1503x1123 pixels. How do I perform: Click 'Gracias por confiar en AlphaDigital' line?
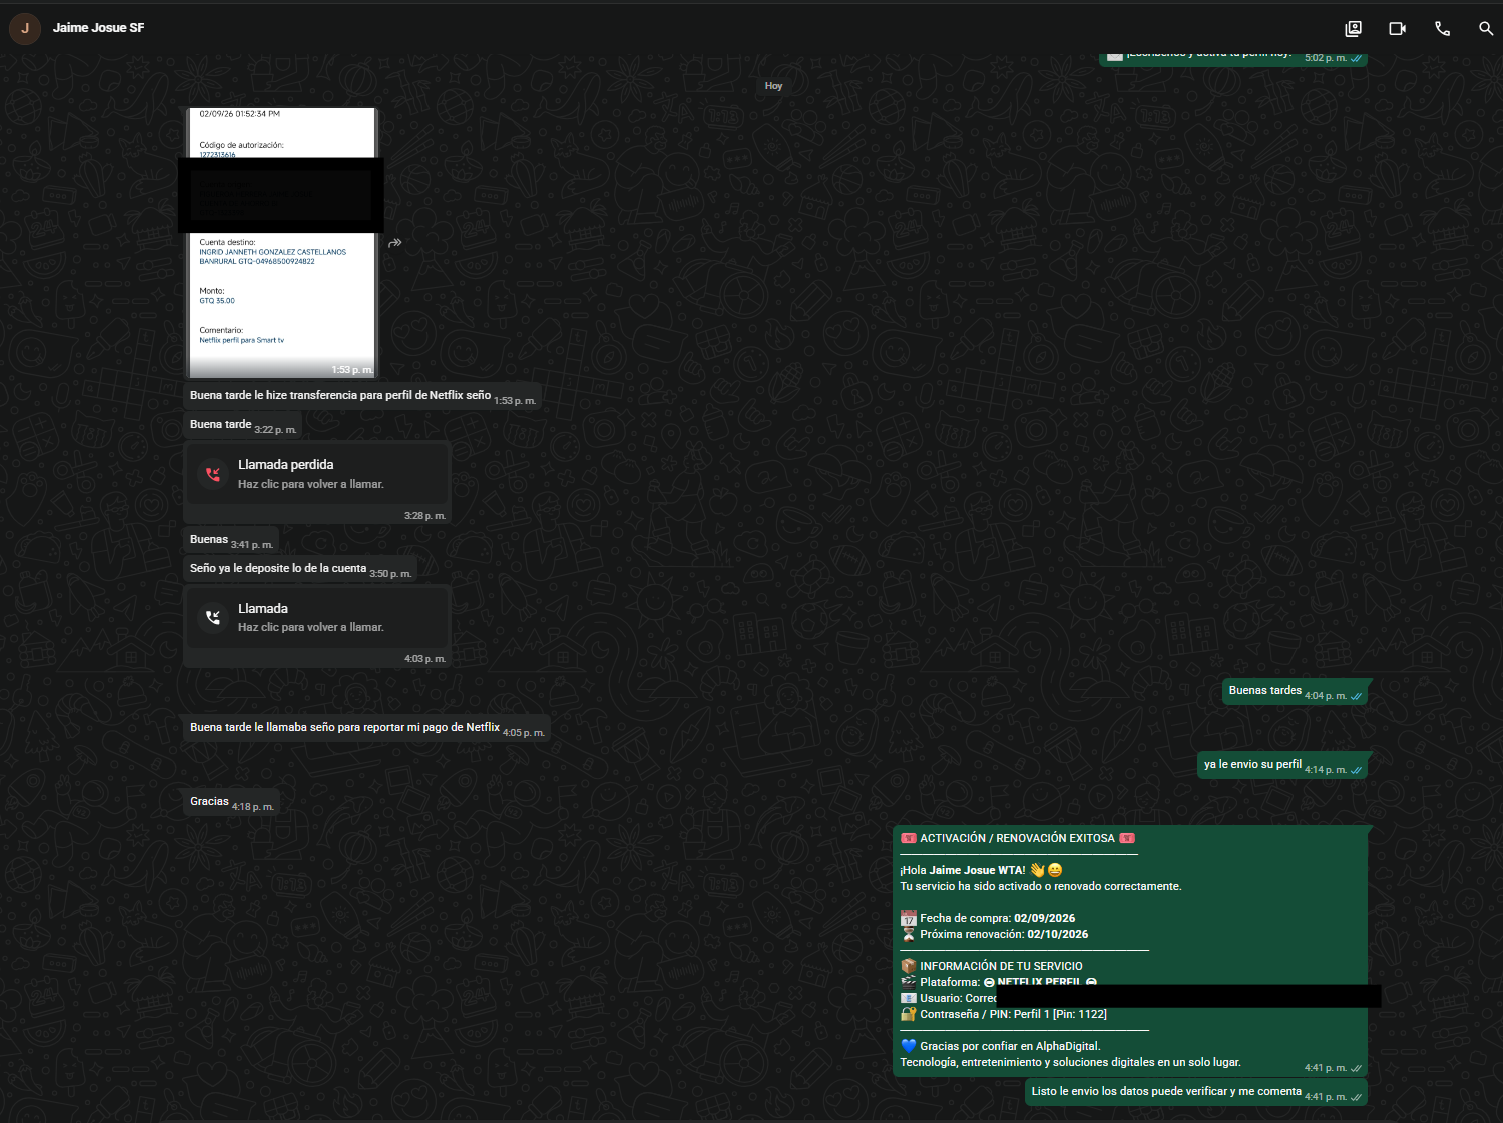1001,1046
